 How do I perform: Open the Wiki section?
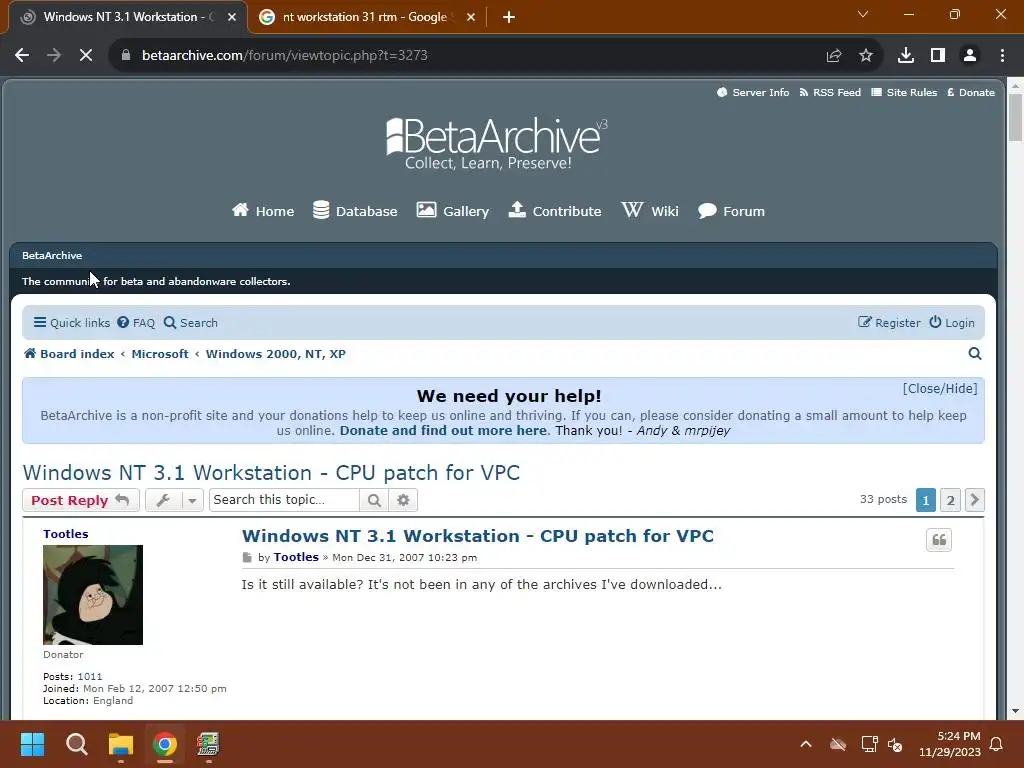650,211
